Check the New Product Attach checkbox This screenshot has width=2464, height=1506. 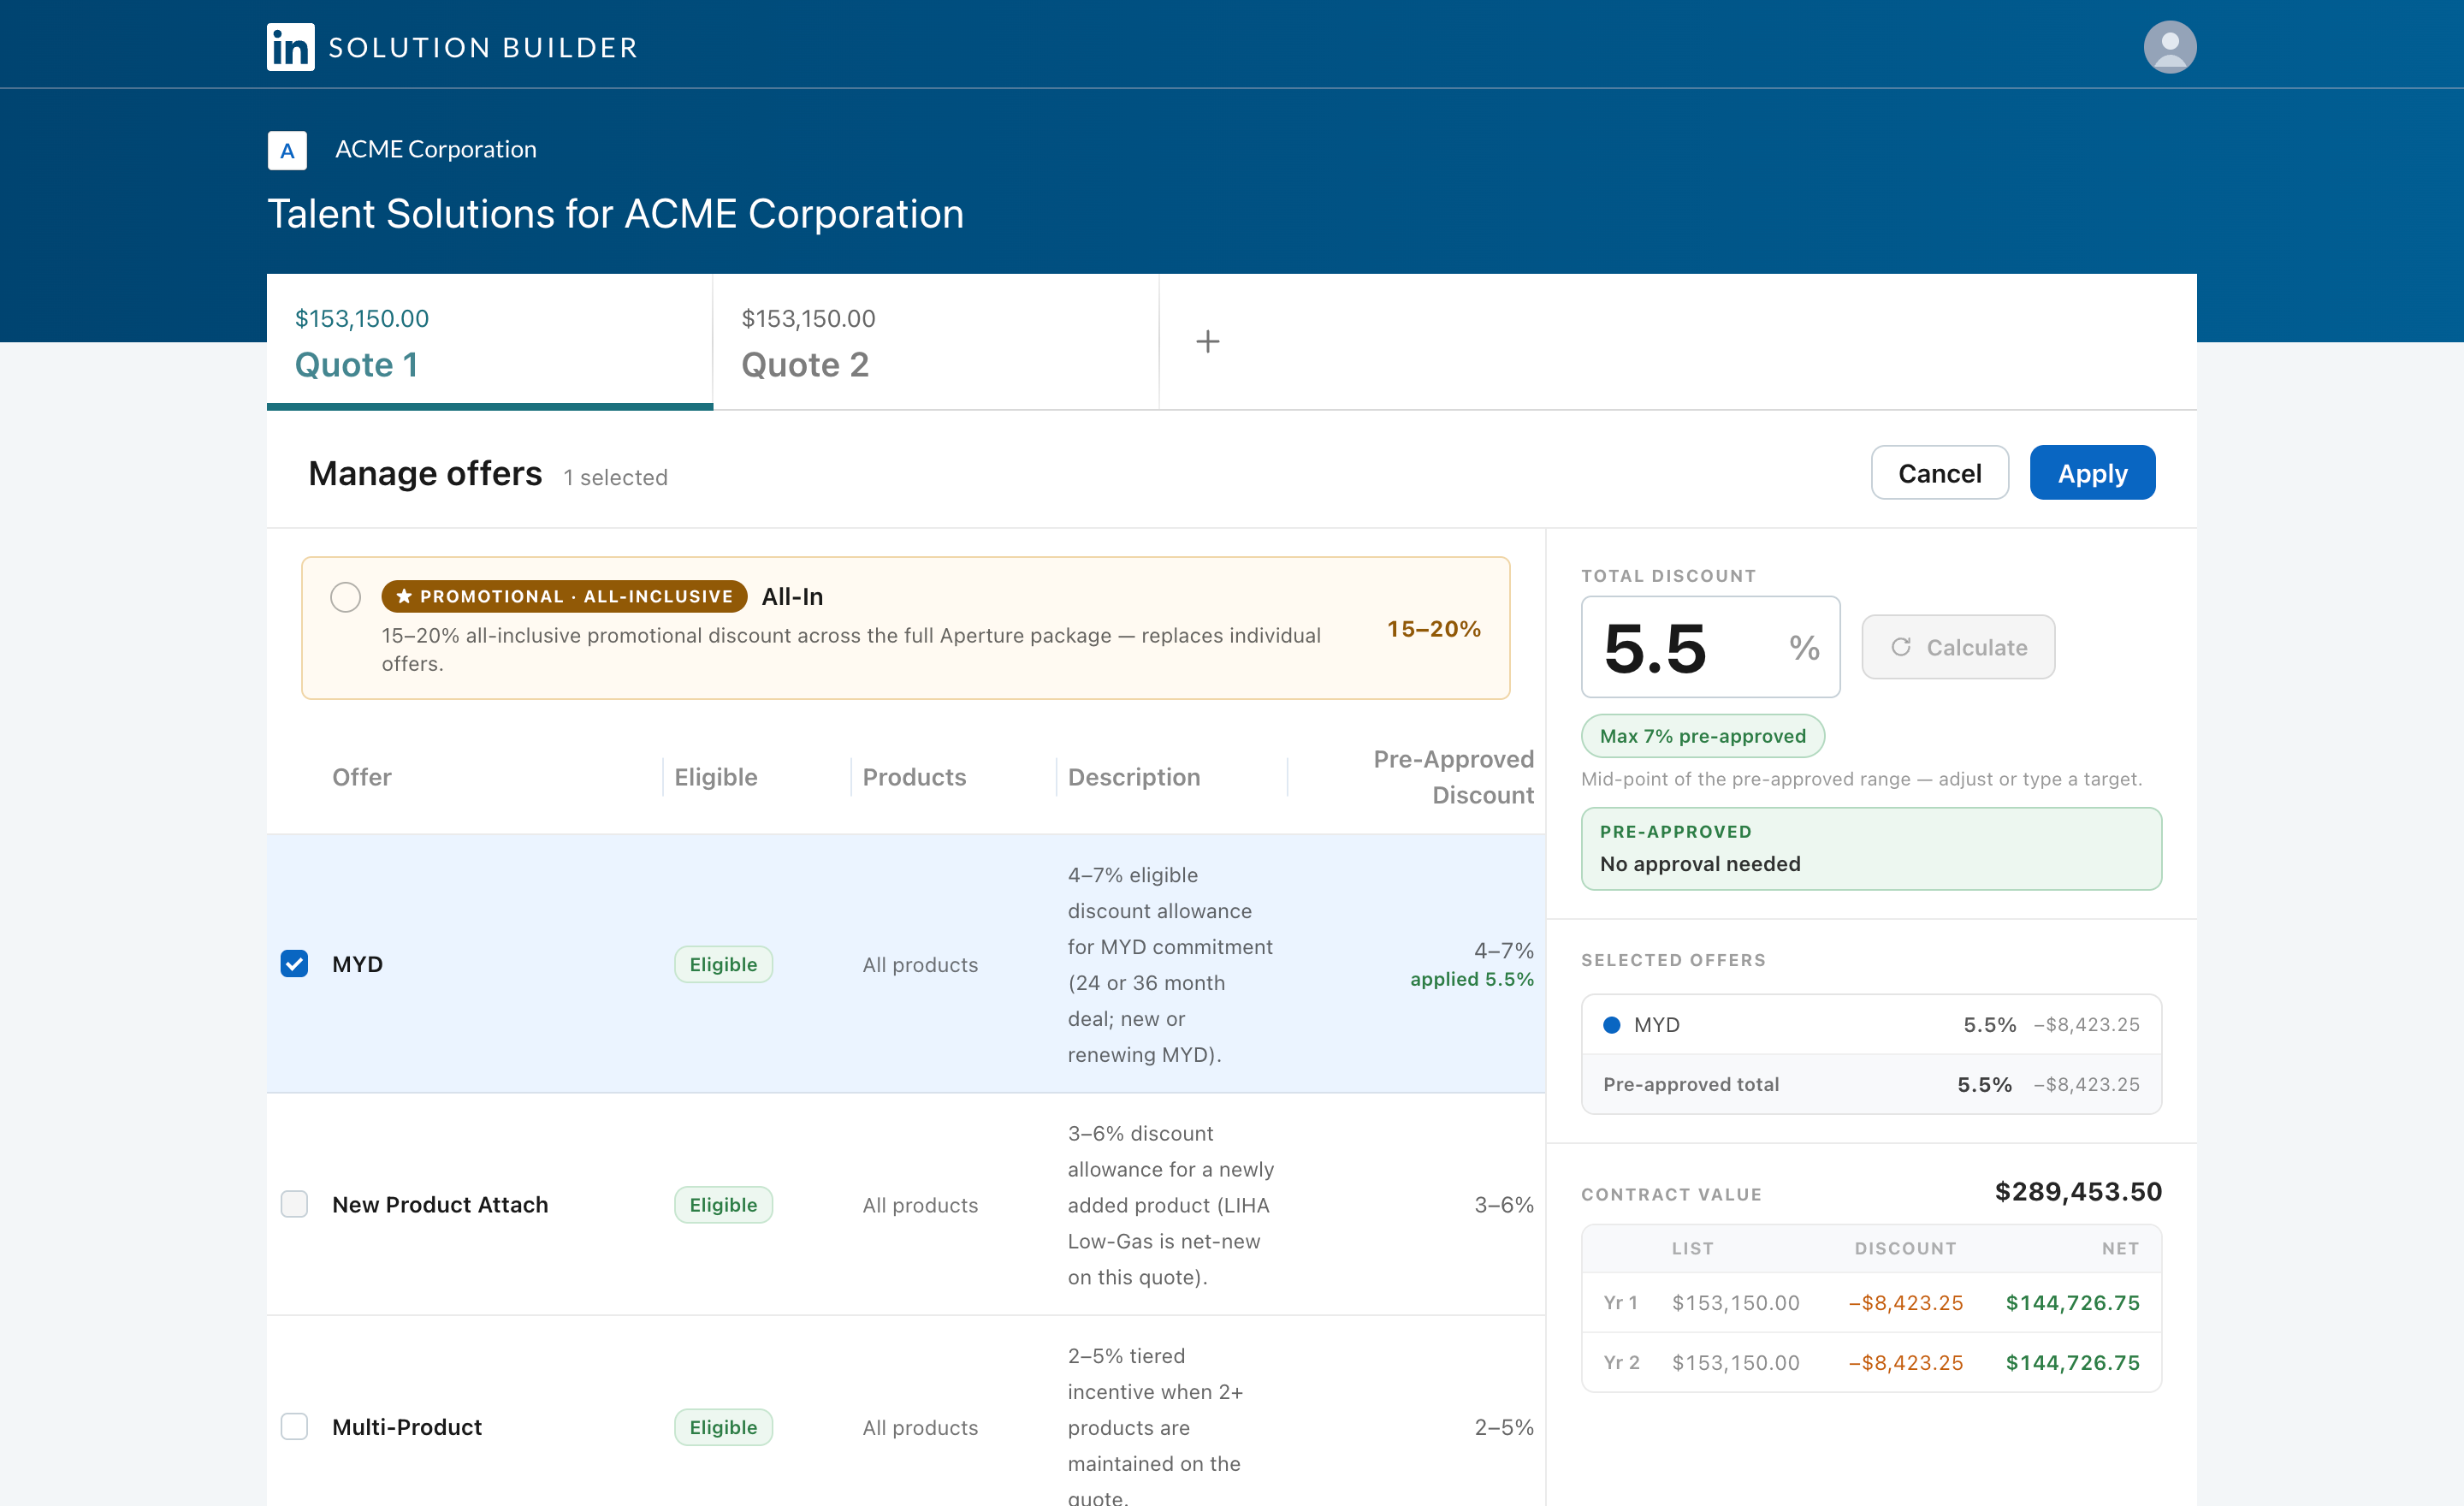coord(294,1204)
